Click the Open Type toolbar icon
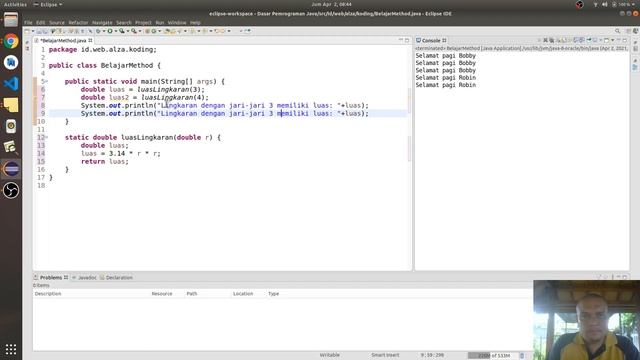 167,31
